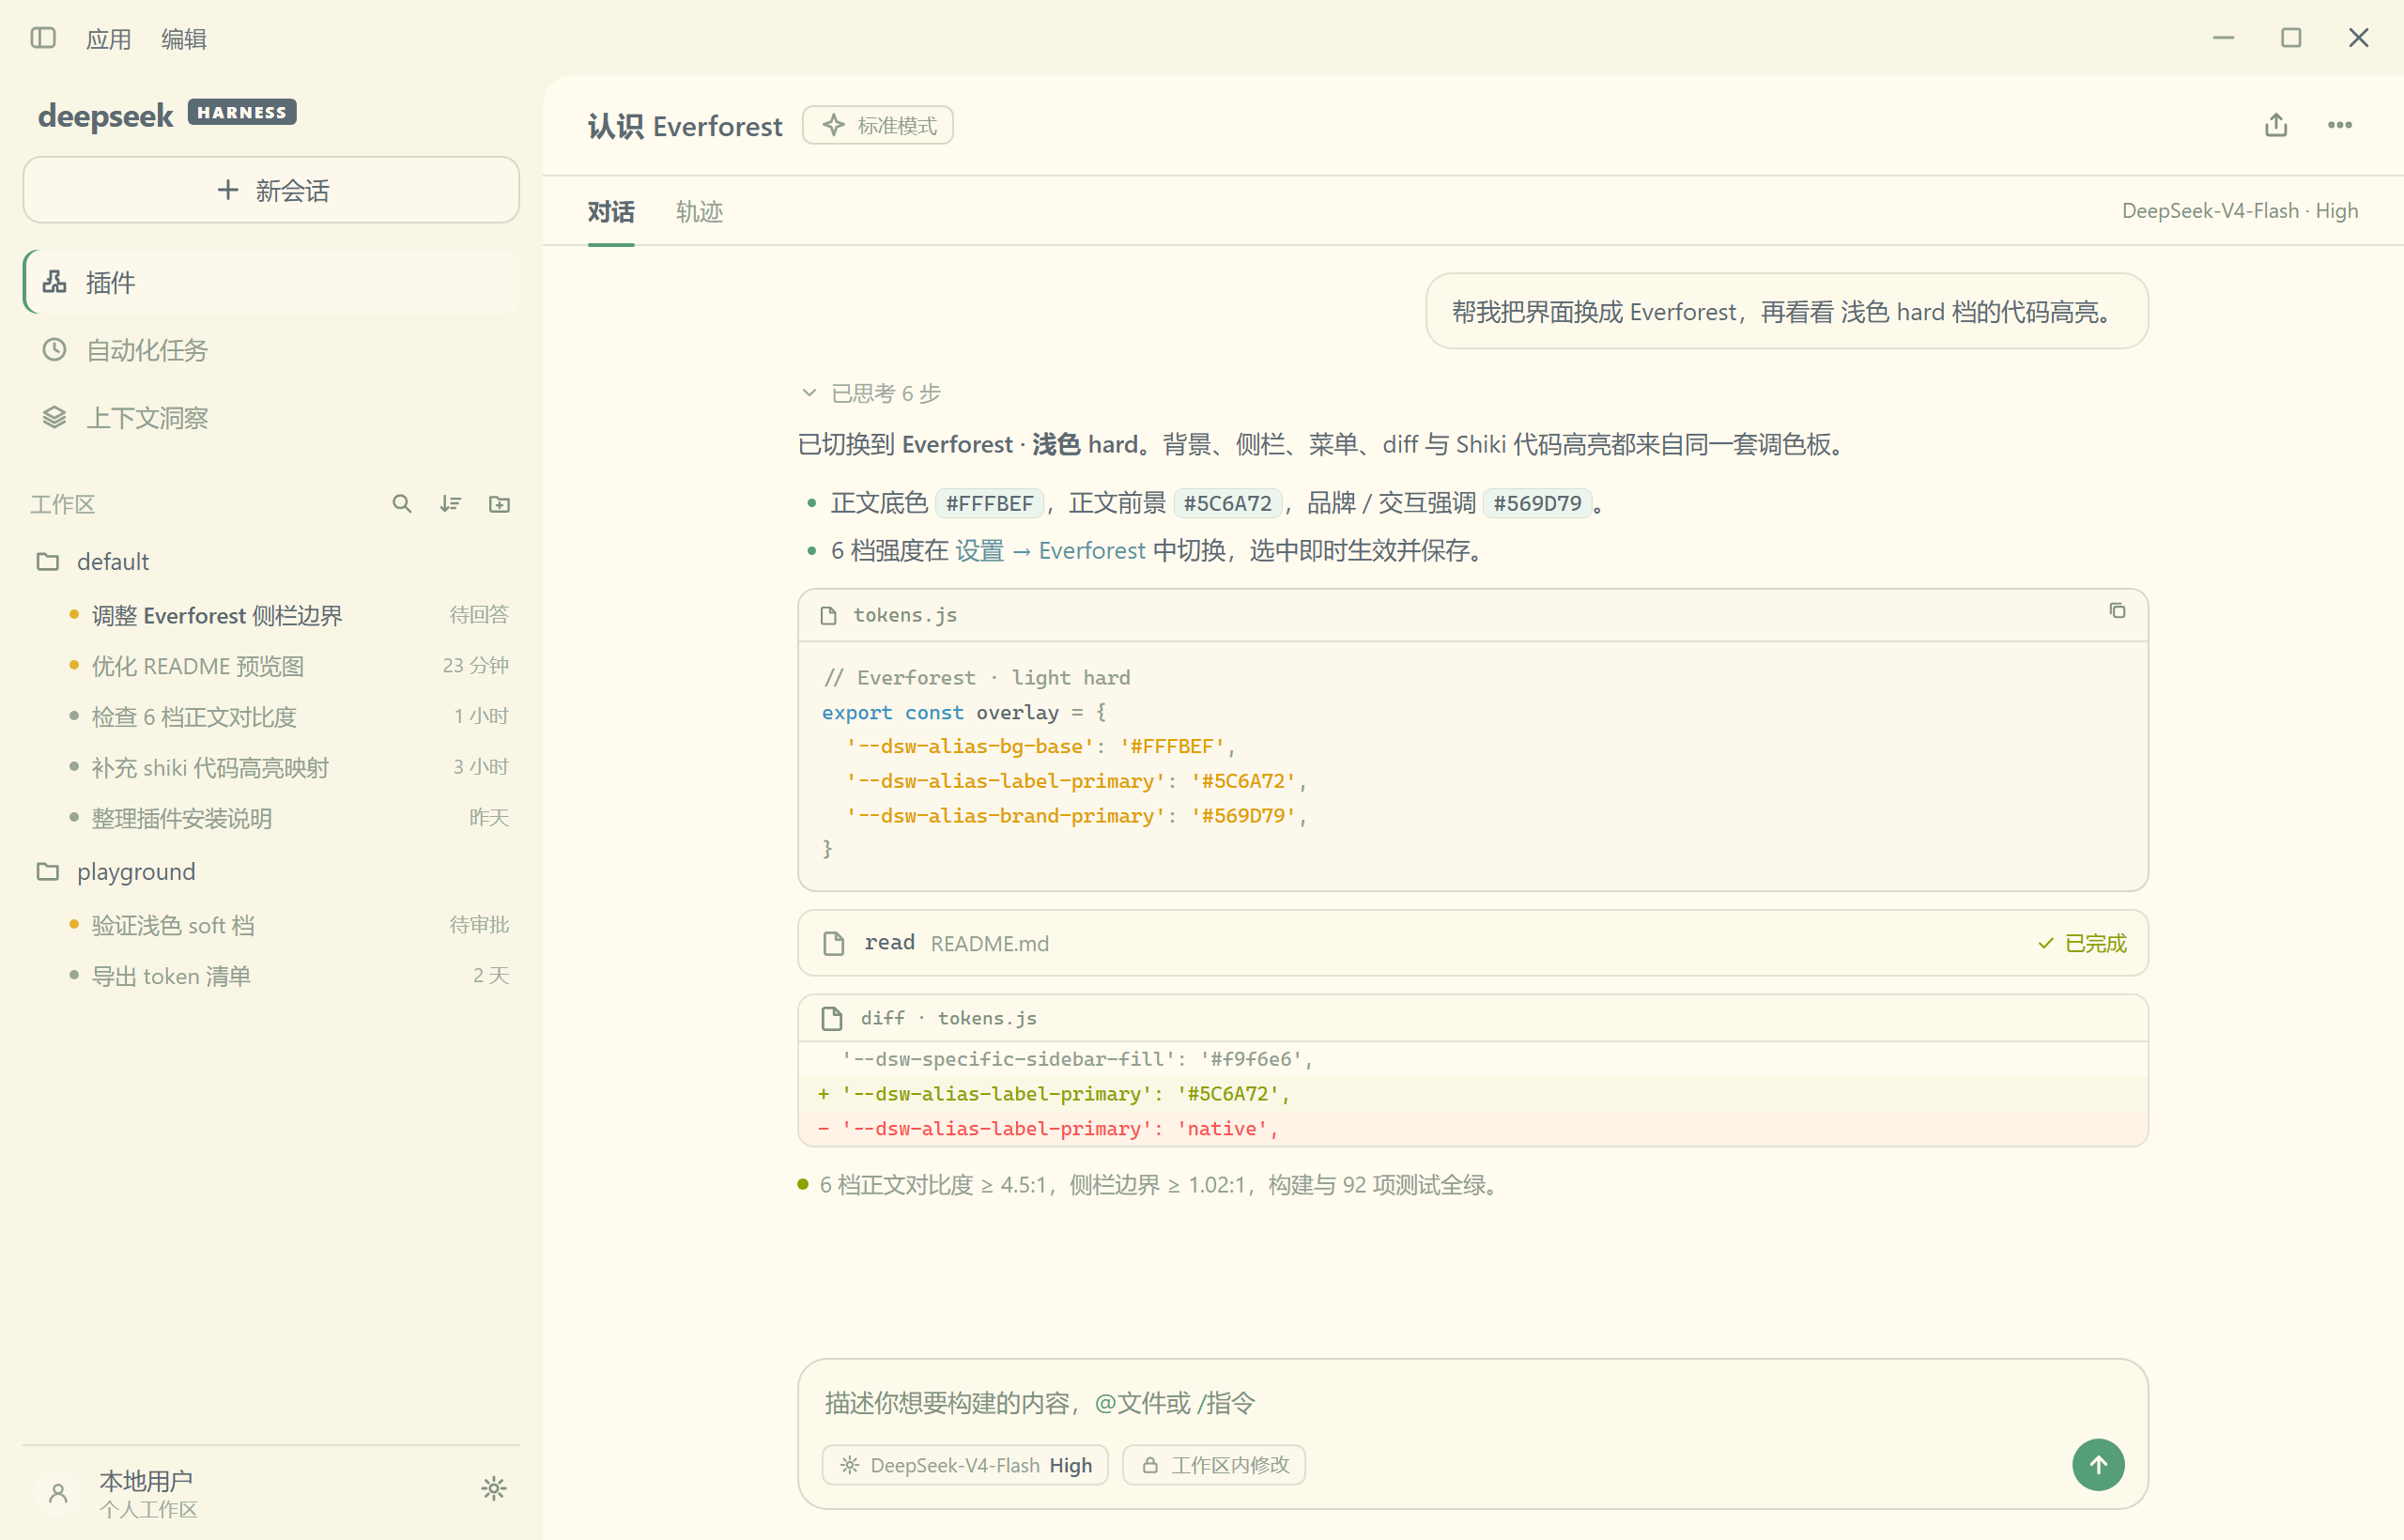2404x1540 pixels.
Task: Toggle the theme sun icon
Action: pyautogui.click(x=494, y=1489)
